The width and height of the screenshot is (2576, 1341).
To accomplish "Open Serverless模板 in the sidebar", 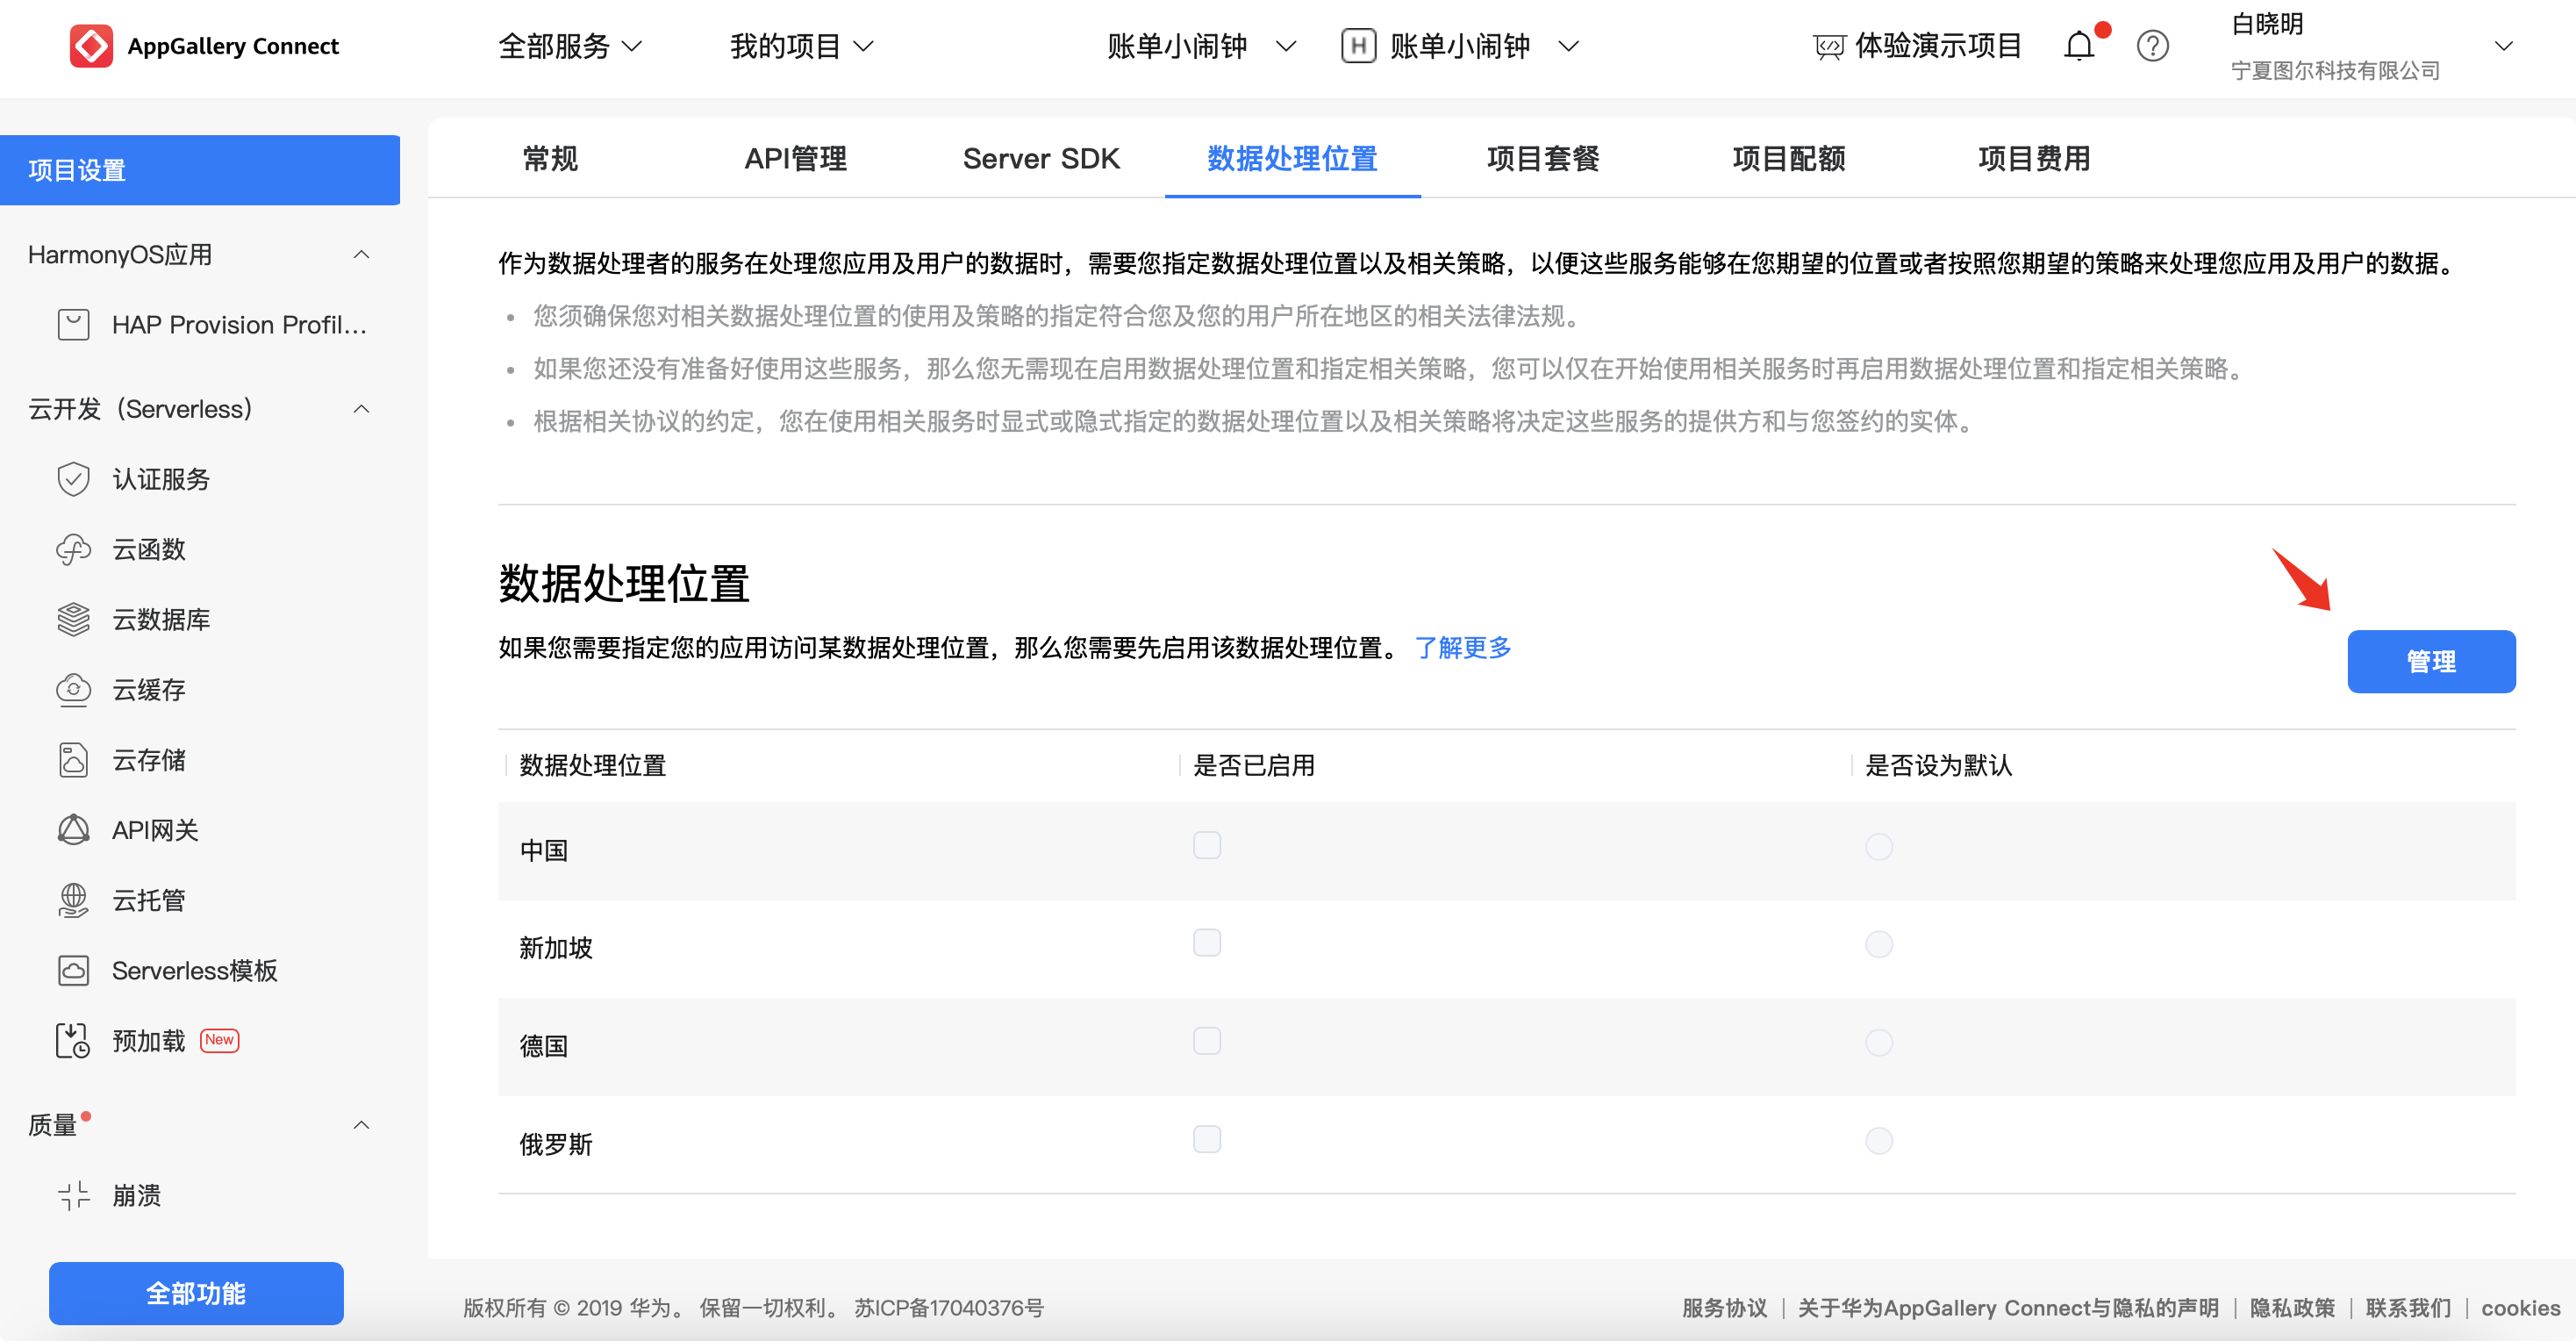I will coord(194,971).
